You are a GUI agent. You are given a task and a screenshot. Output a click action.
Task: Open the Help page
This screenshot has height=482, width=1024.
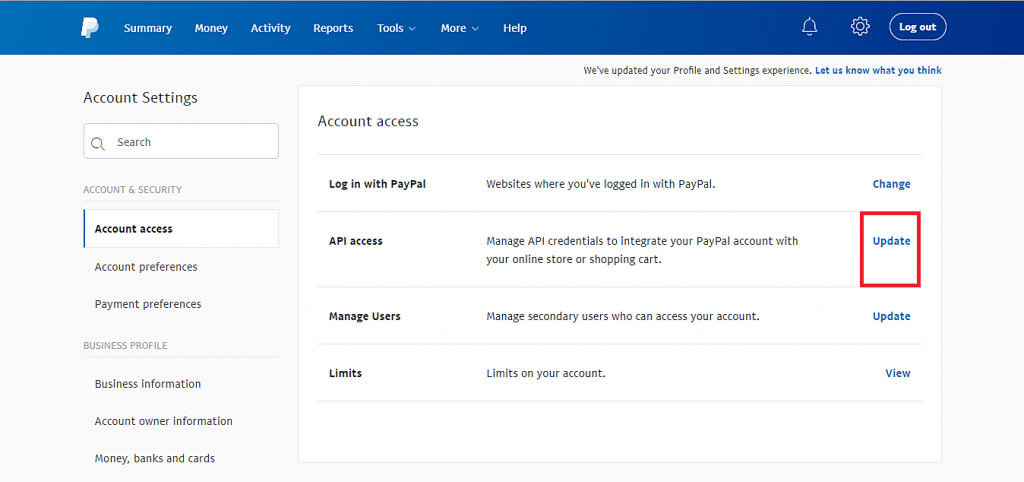pos(515,28)
